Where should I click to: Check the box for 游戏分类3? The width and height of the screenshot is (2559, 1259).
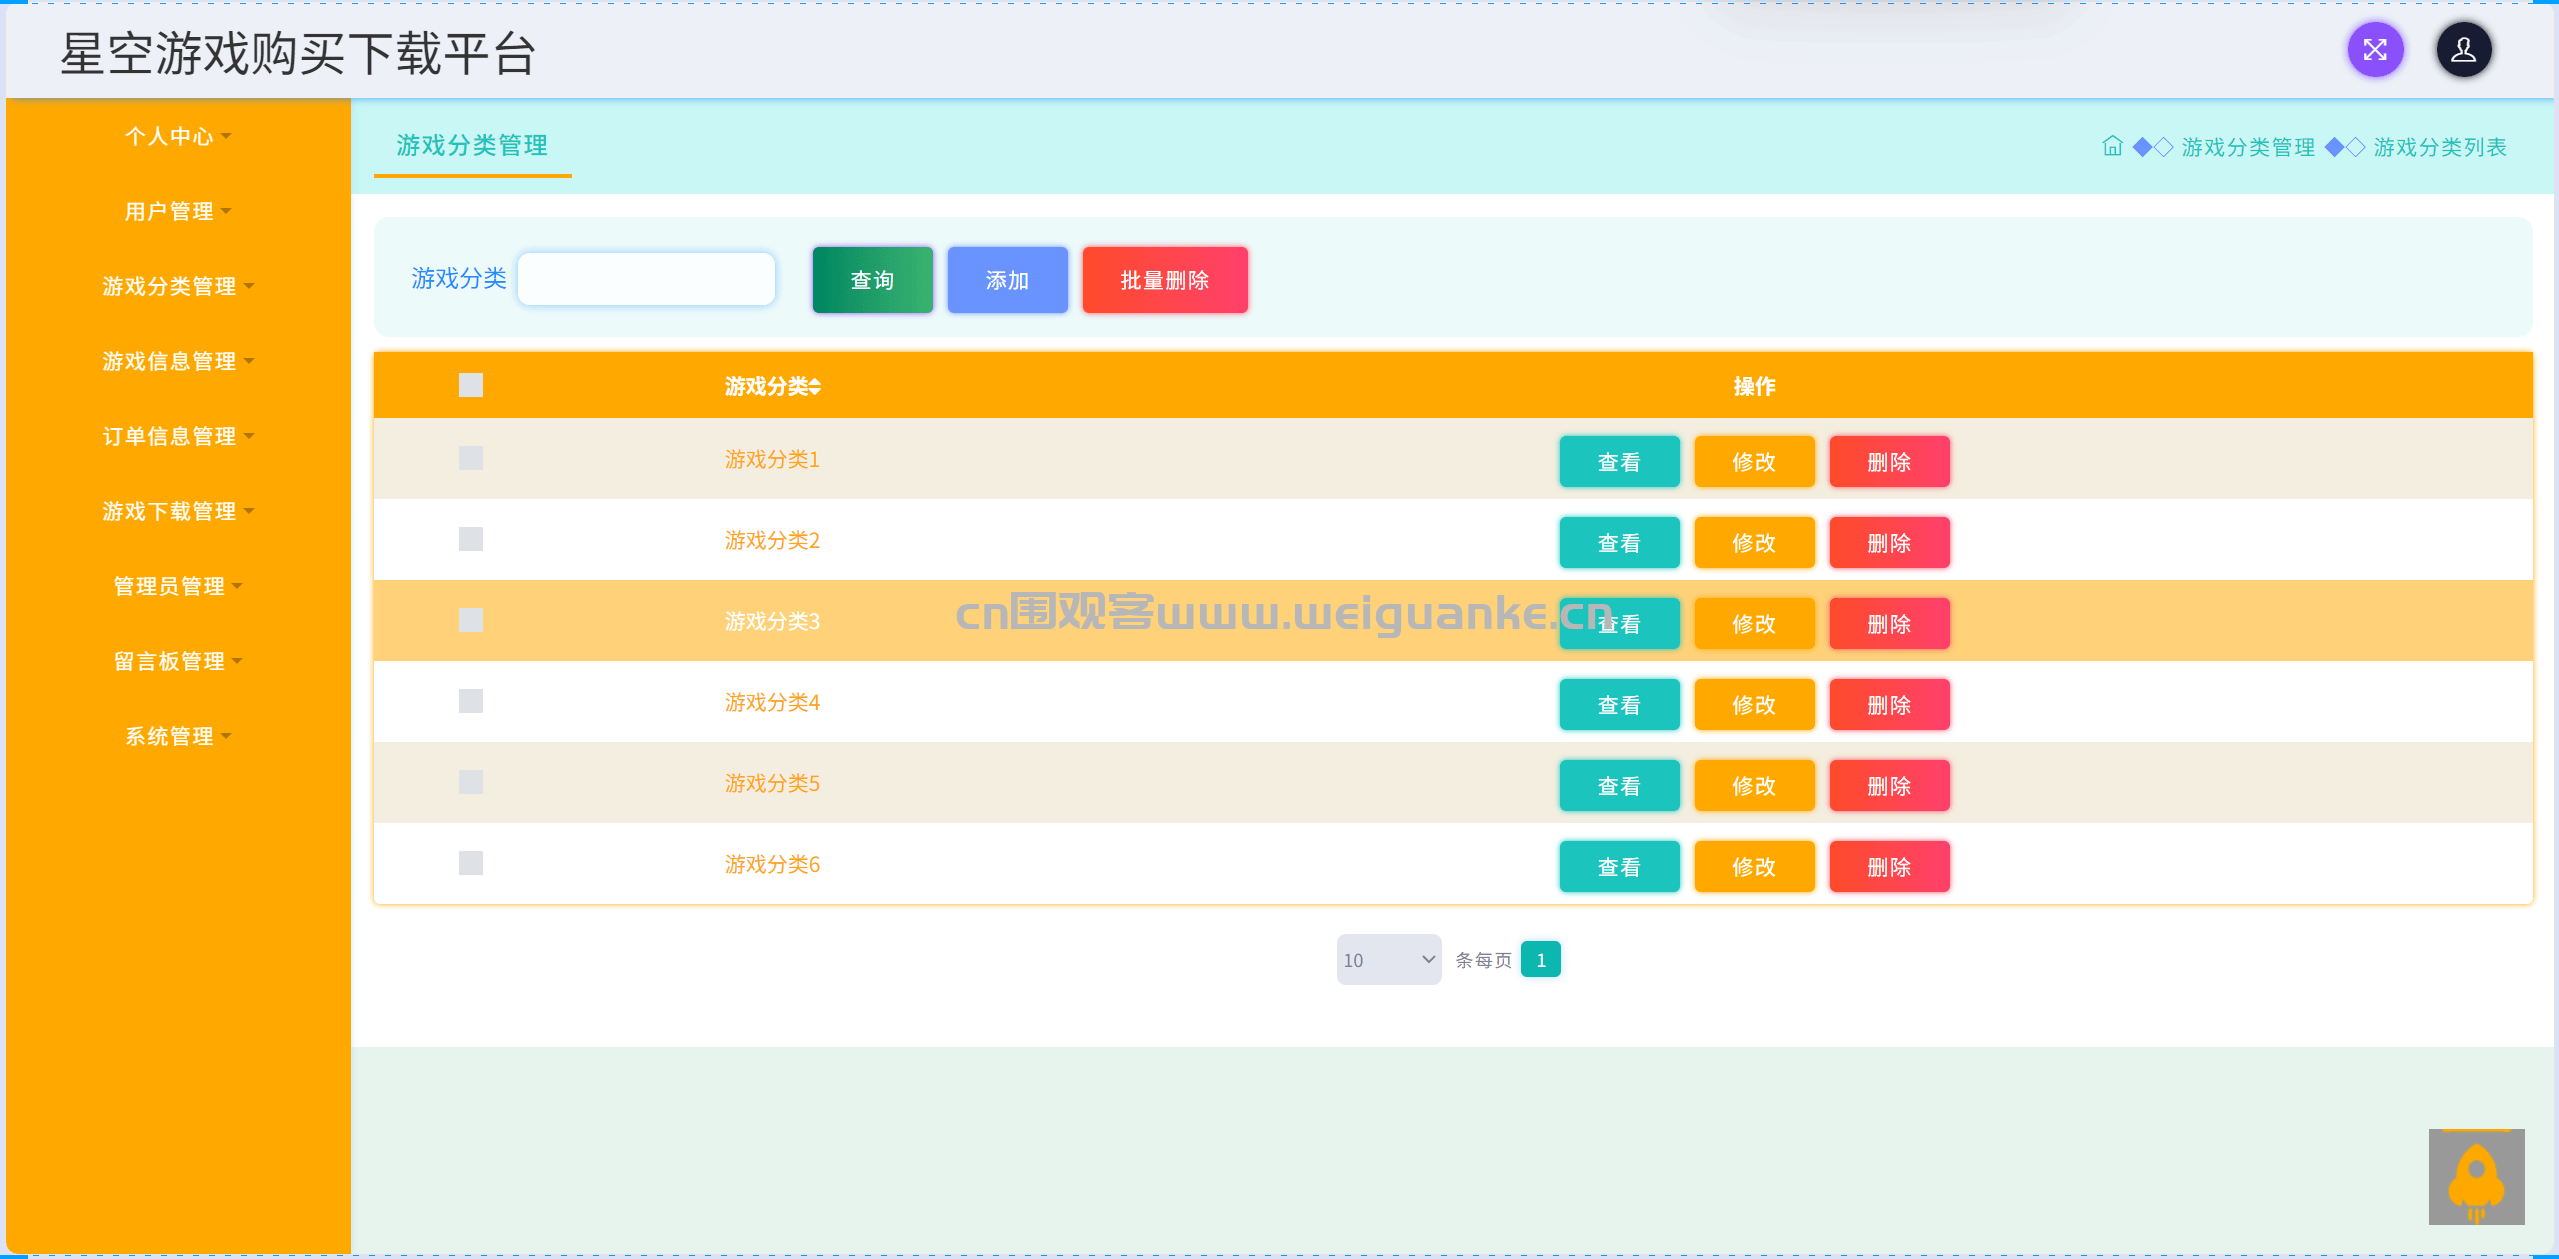471,620
